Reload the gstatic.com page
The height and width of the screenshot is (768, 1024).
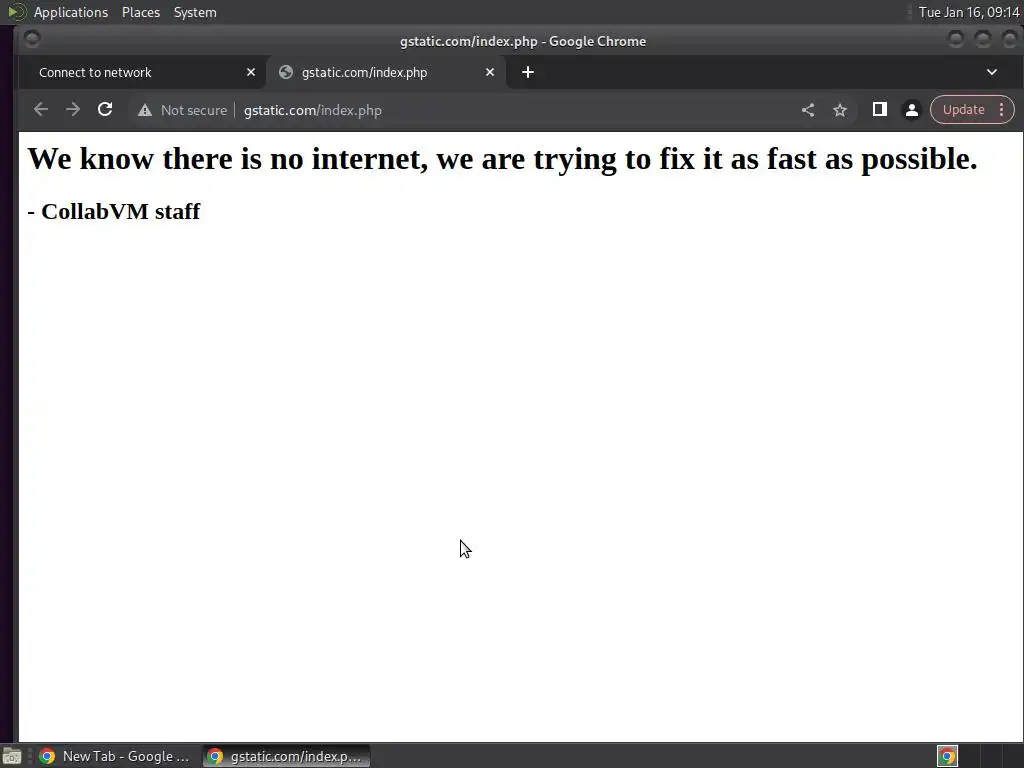click(105, 110)
